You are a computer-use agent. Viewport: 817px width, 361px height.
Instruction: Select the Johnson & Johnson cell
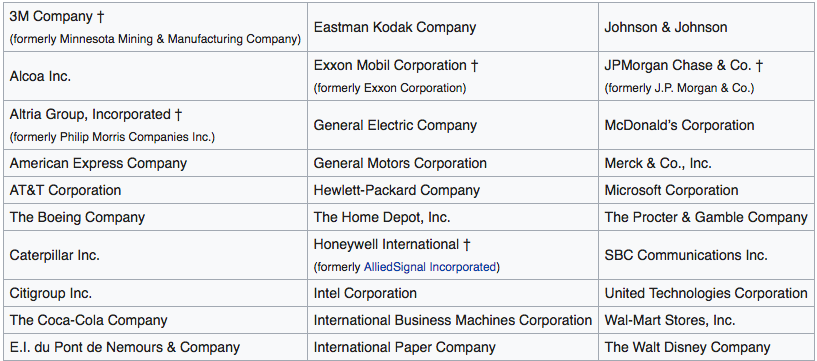[x=707, y=27]
